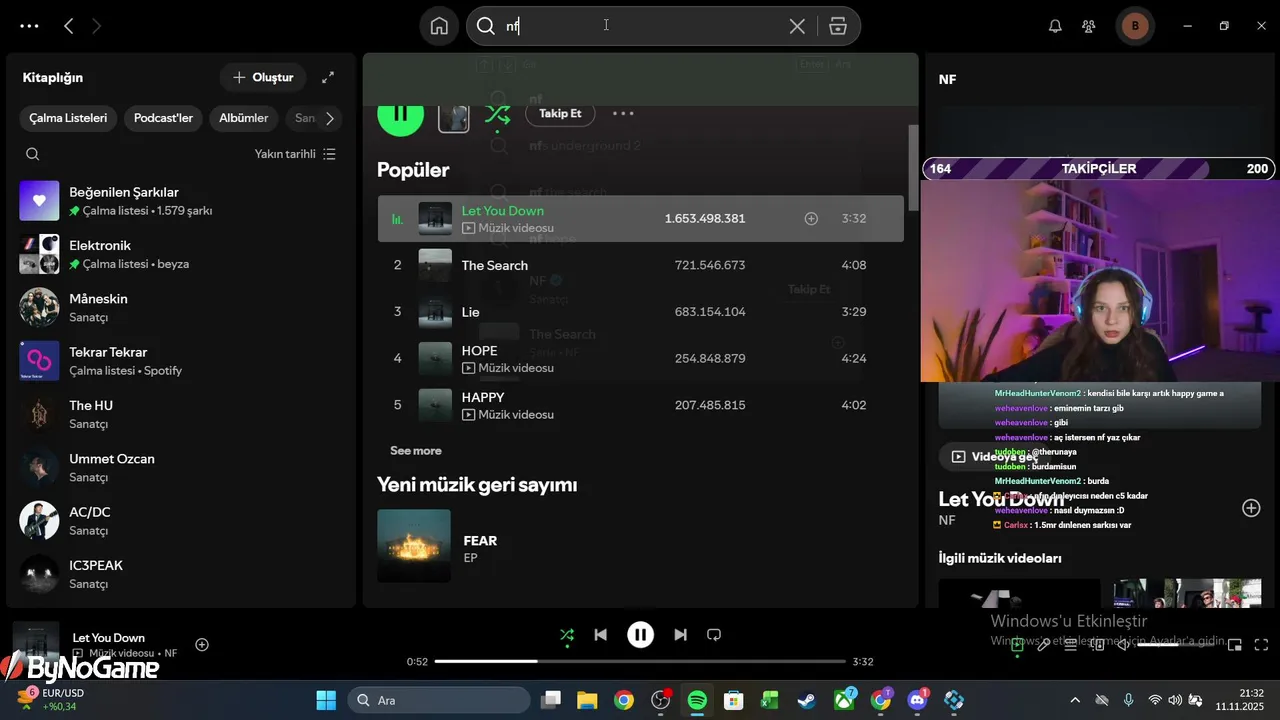Open the artist preview thumbnail next to pause
This screenshot has height=720, width=1280.
454,117
